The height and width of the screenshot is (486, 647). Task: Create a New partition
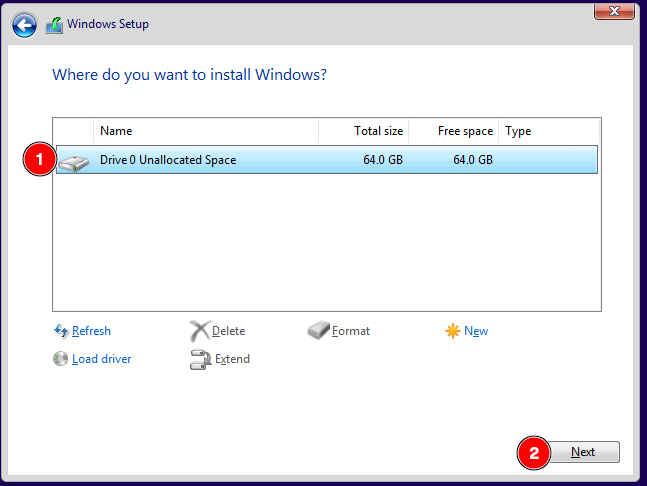click(x=476, y=331)
